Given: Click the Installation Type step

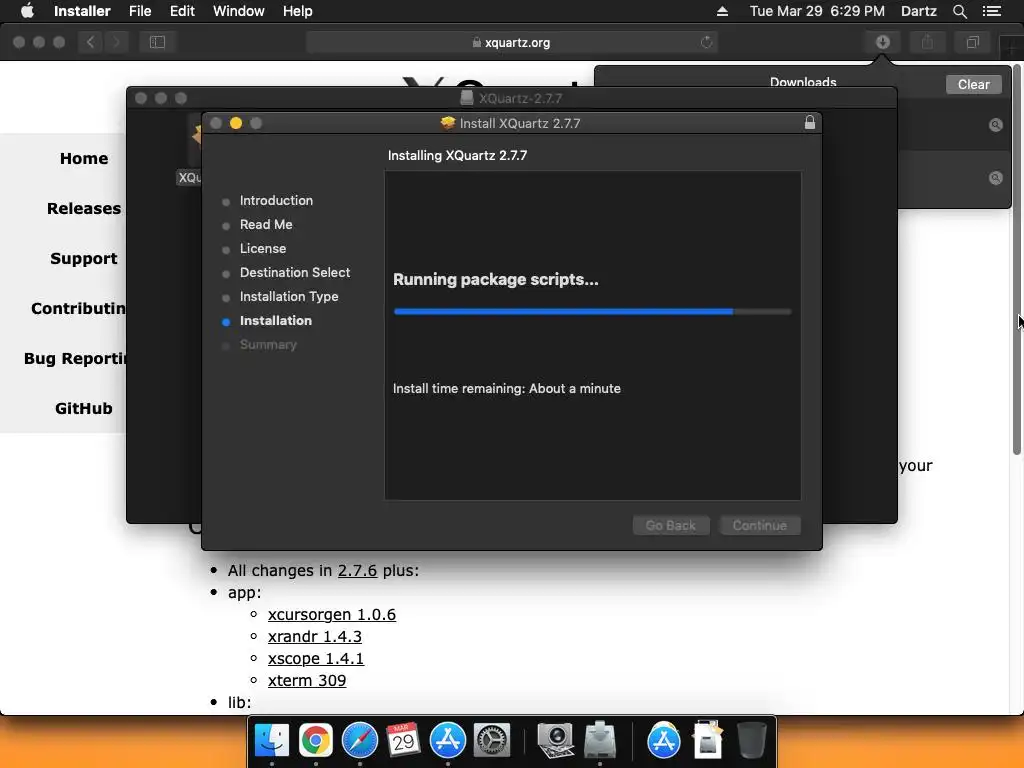Looking at the screenshot, I should click(x=289, y=296).
